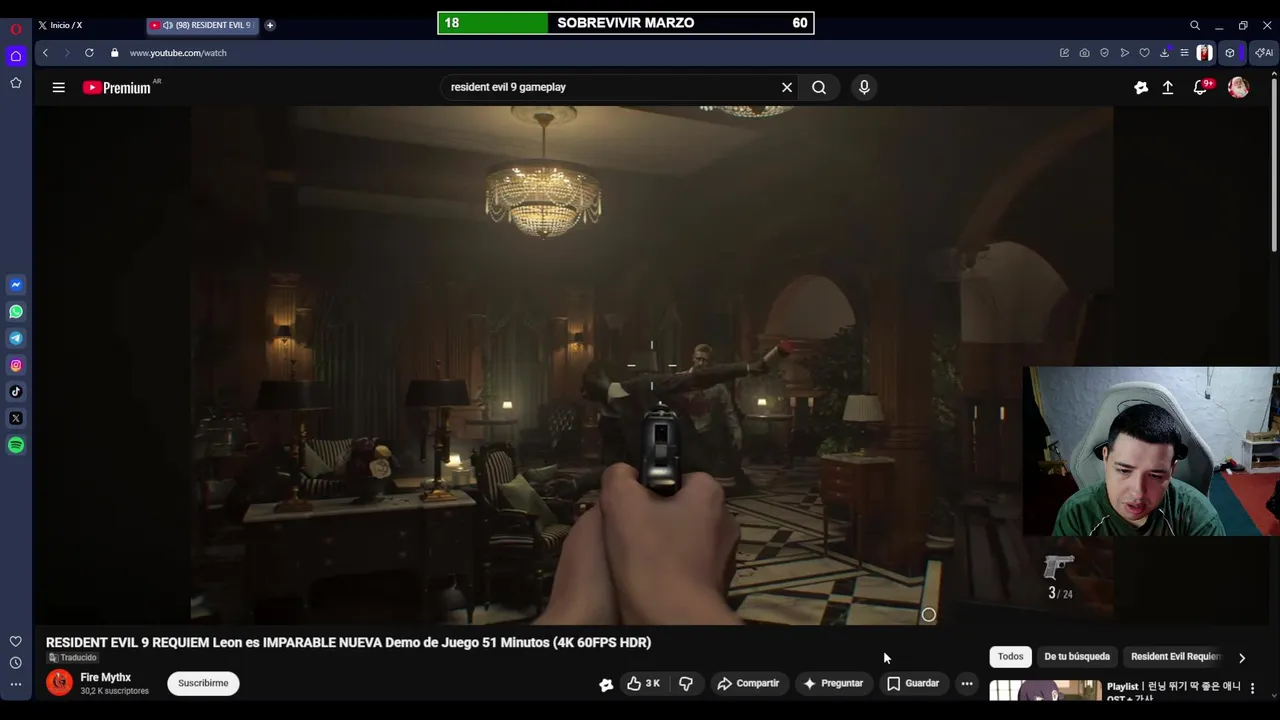
Task: Open the send-flow arrow icon in toolbar
Action: pos(1124,53)
